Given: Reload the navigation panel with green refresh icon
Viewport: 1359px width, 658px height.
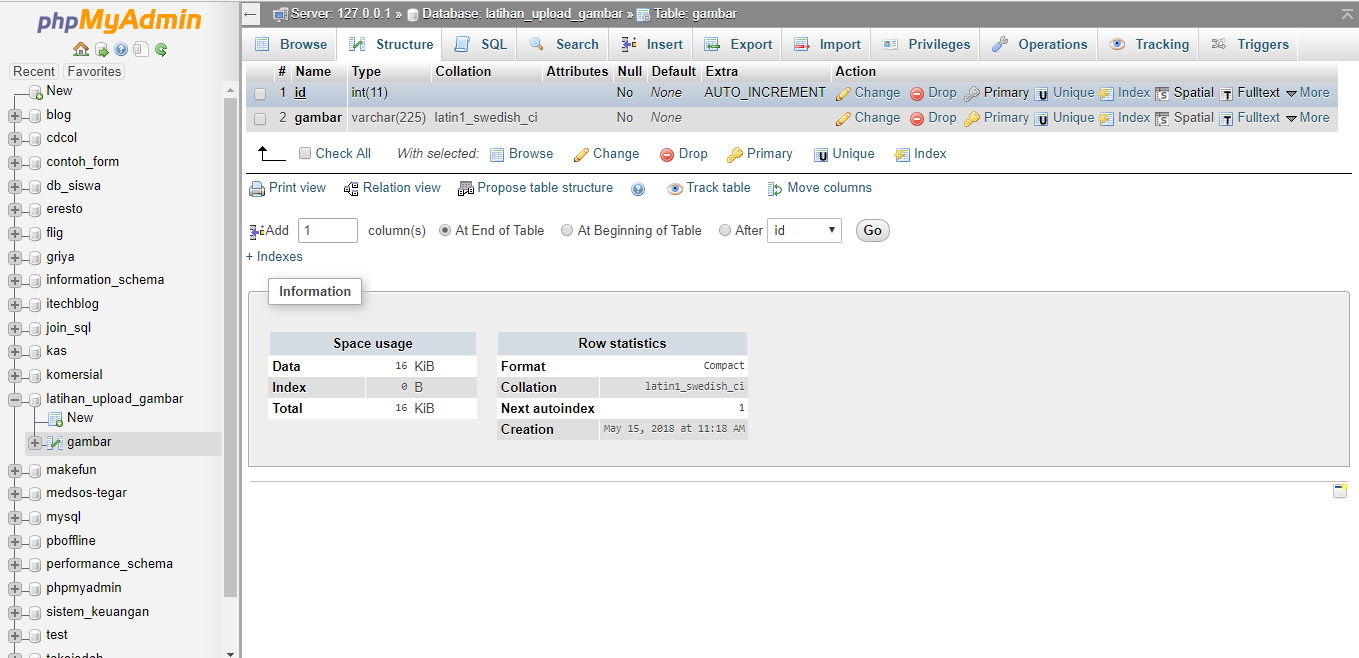Looking at the screenshot, I should pyautogui.click(x=161, y=49).
